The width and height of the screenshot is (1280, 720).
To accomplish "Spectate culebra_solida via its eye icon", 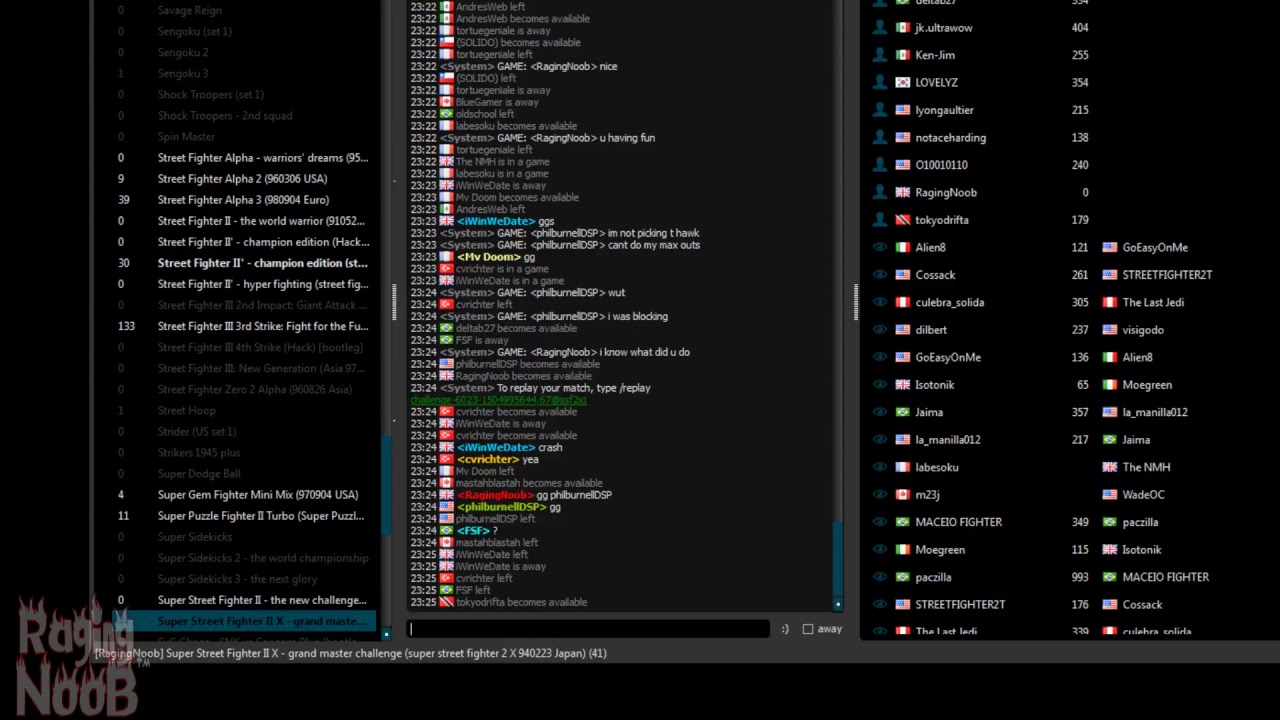I will pos(880,302).
